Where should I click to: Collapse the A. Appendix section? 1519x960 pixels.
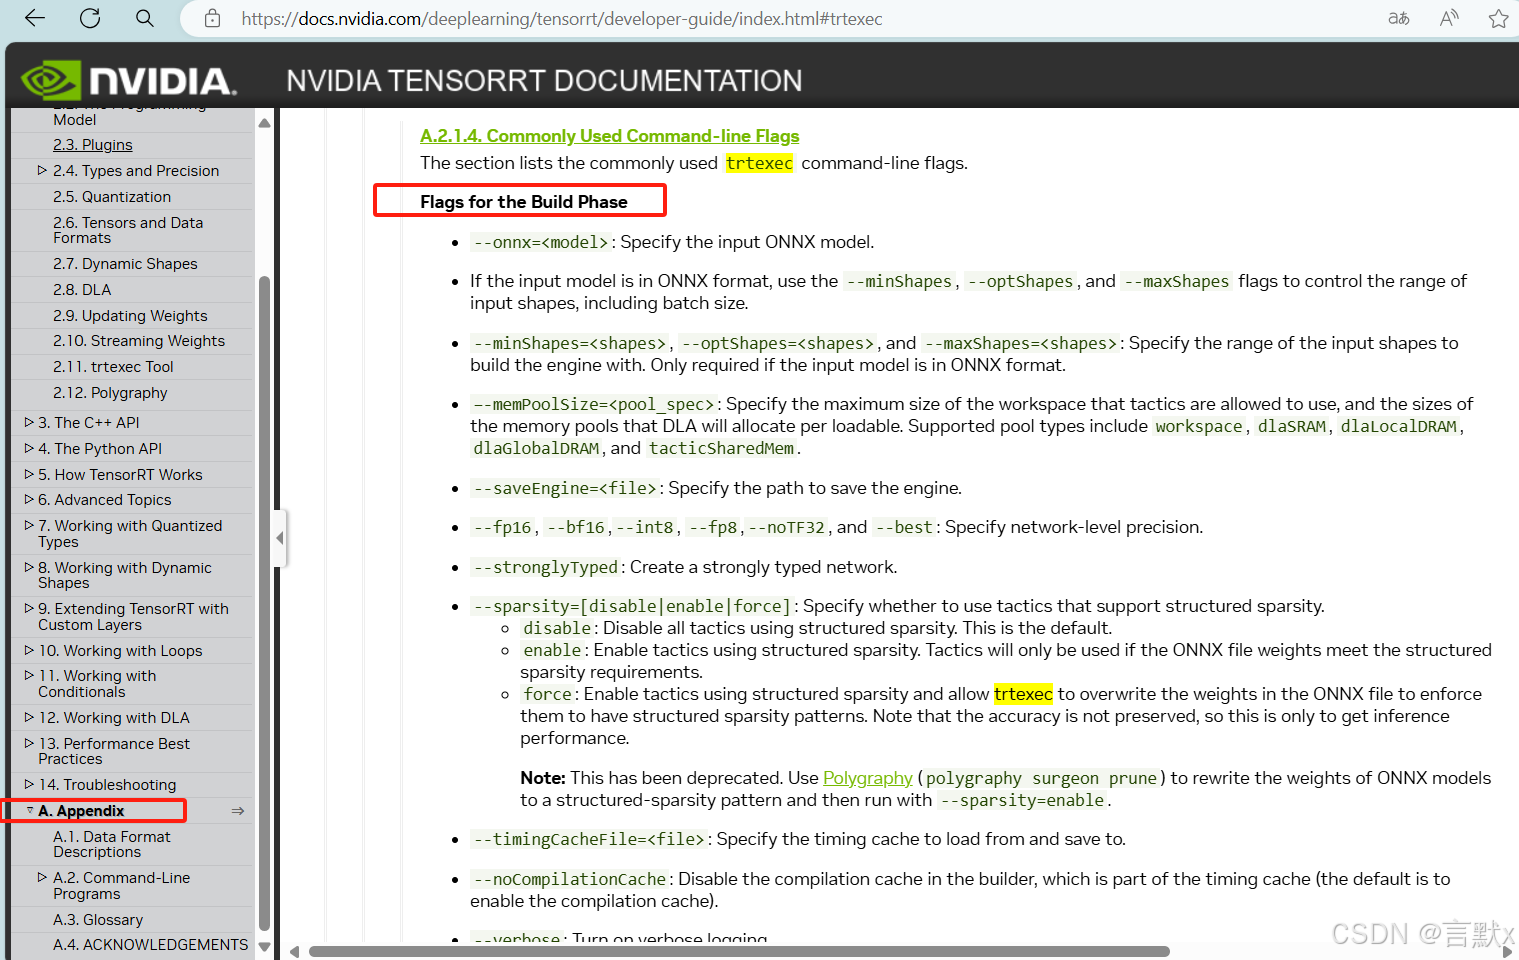pyautogui.click(x=29, y=811)
